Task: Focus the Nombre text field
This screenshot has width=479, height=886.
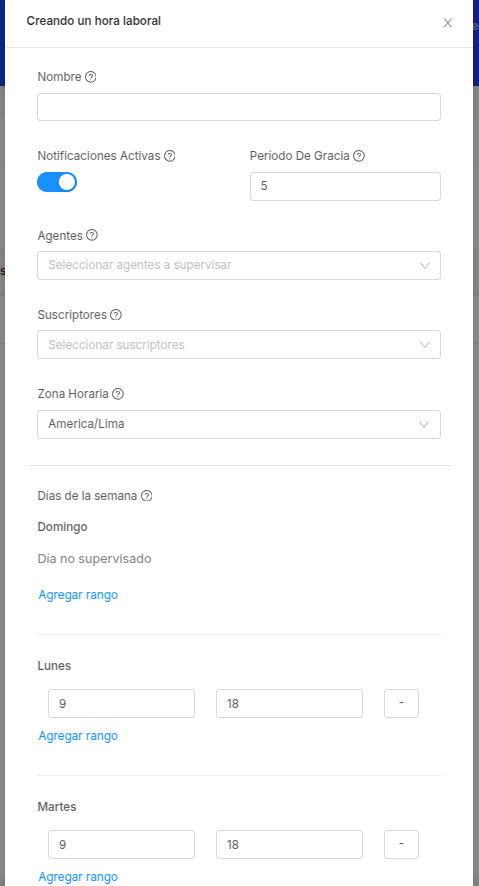Action: pyautogui.click(x=239, y=107)
